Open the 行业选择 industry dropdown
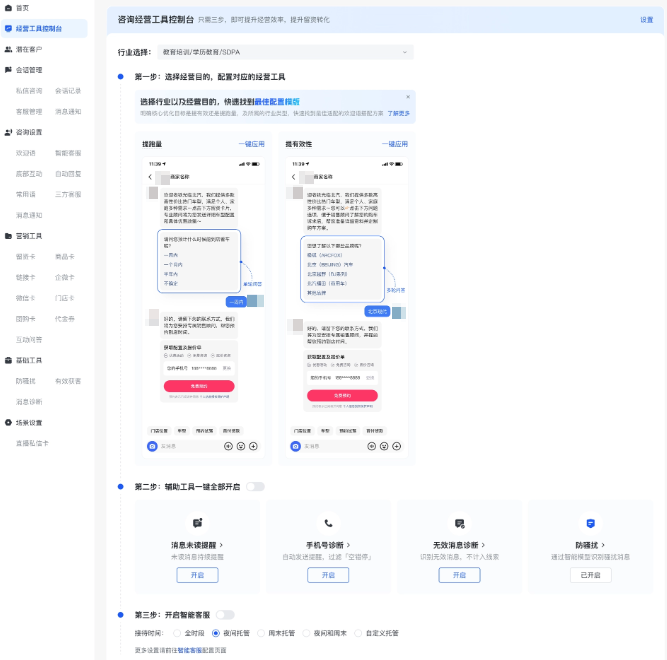 [x=284, y=52]
